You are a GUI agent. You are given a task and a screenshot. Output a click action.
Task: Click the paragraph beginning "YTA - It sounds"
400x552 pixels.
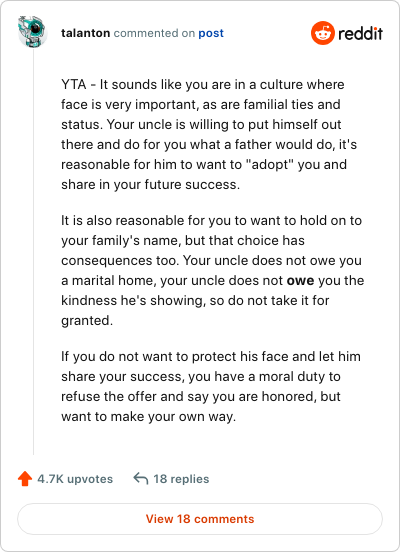(209, 134)
